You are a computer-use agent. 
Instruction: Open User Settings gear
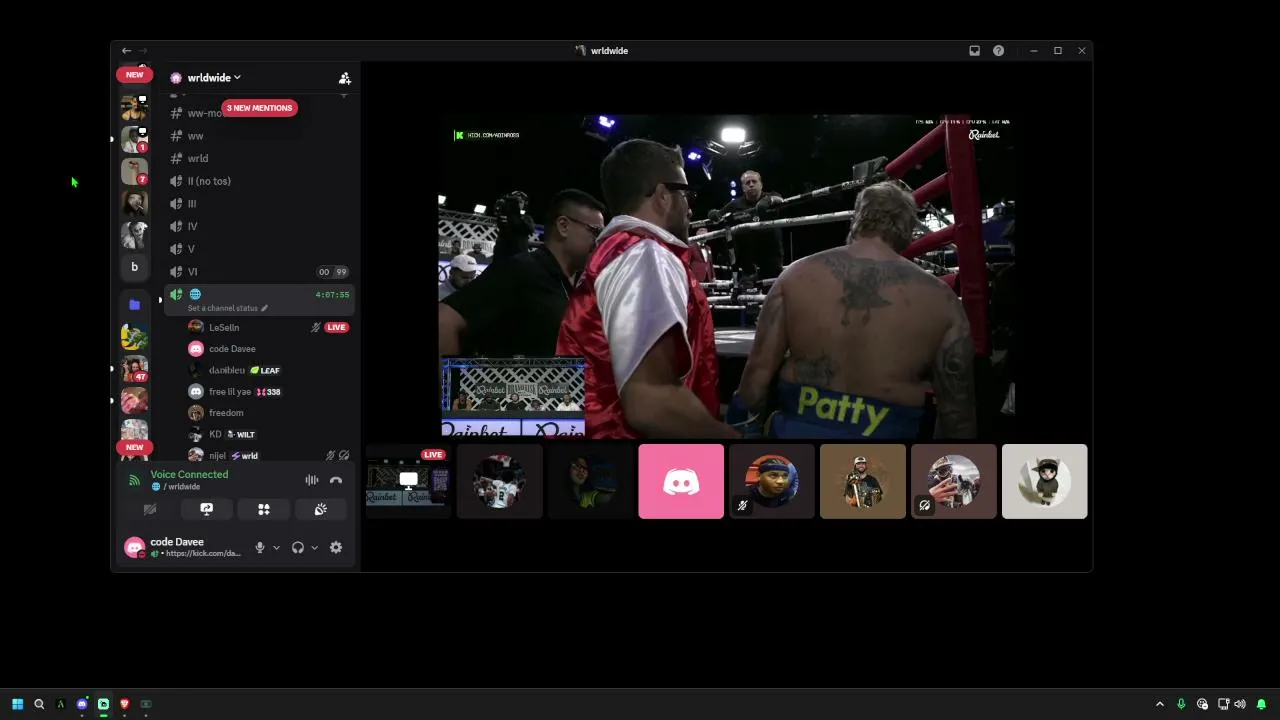[x=336, y=548]
